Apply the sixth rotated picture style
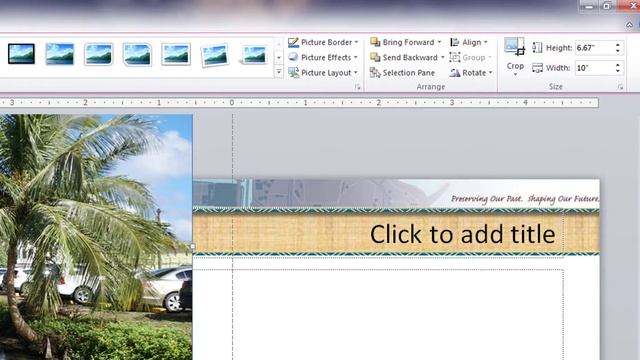The image size is (640, 360). (x=214, y=54)
